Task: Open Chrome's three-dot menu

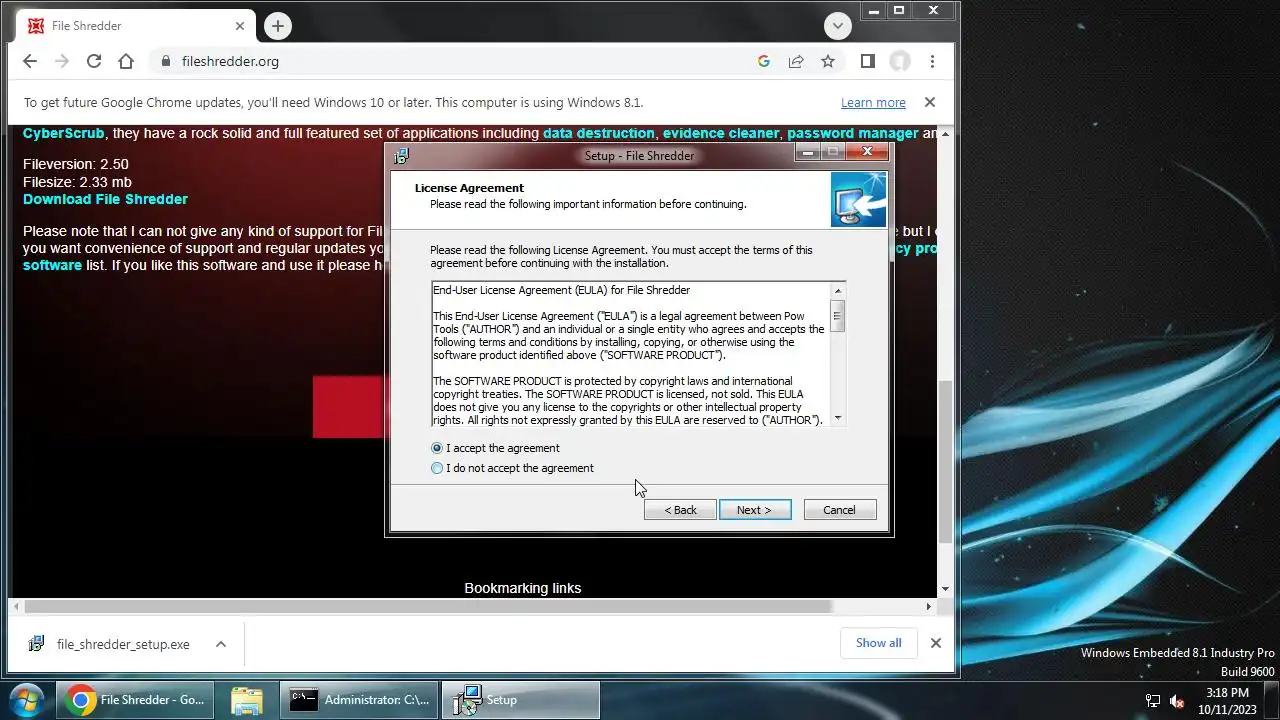Action: tap(932, 61)
